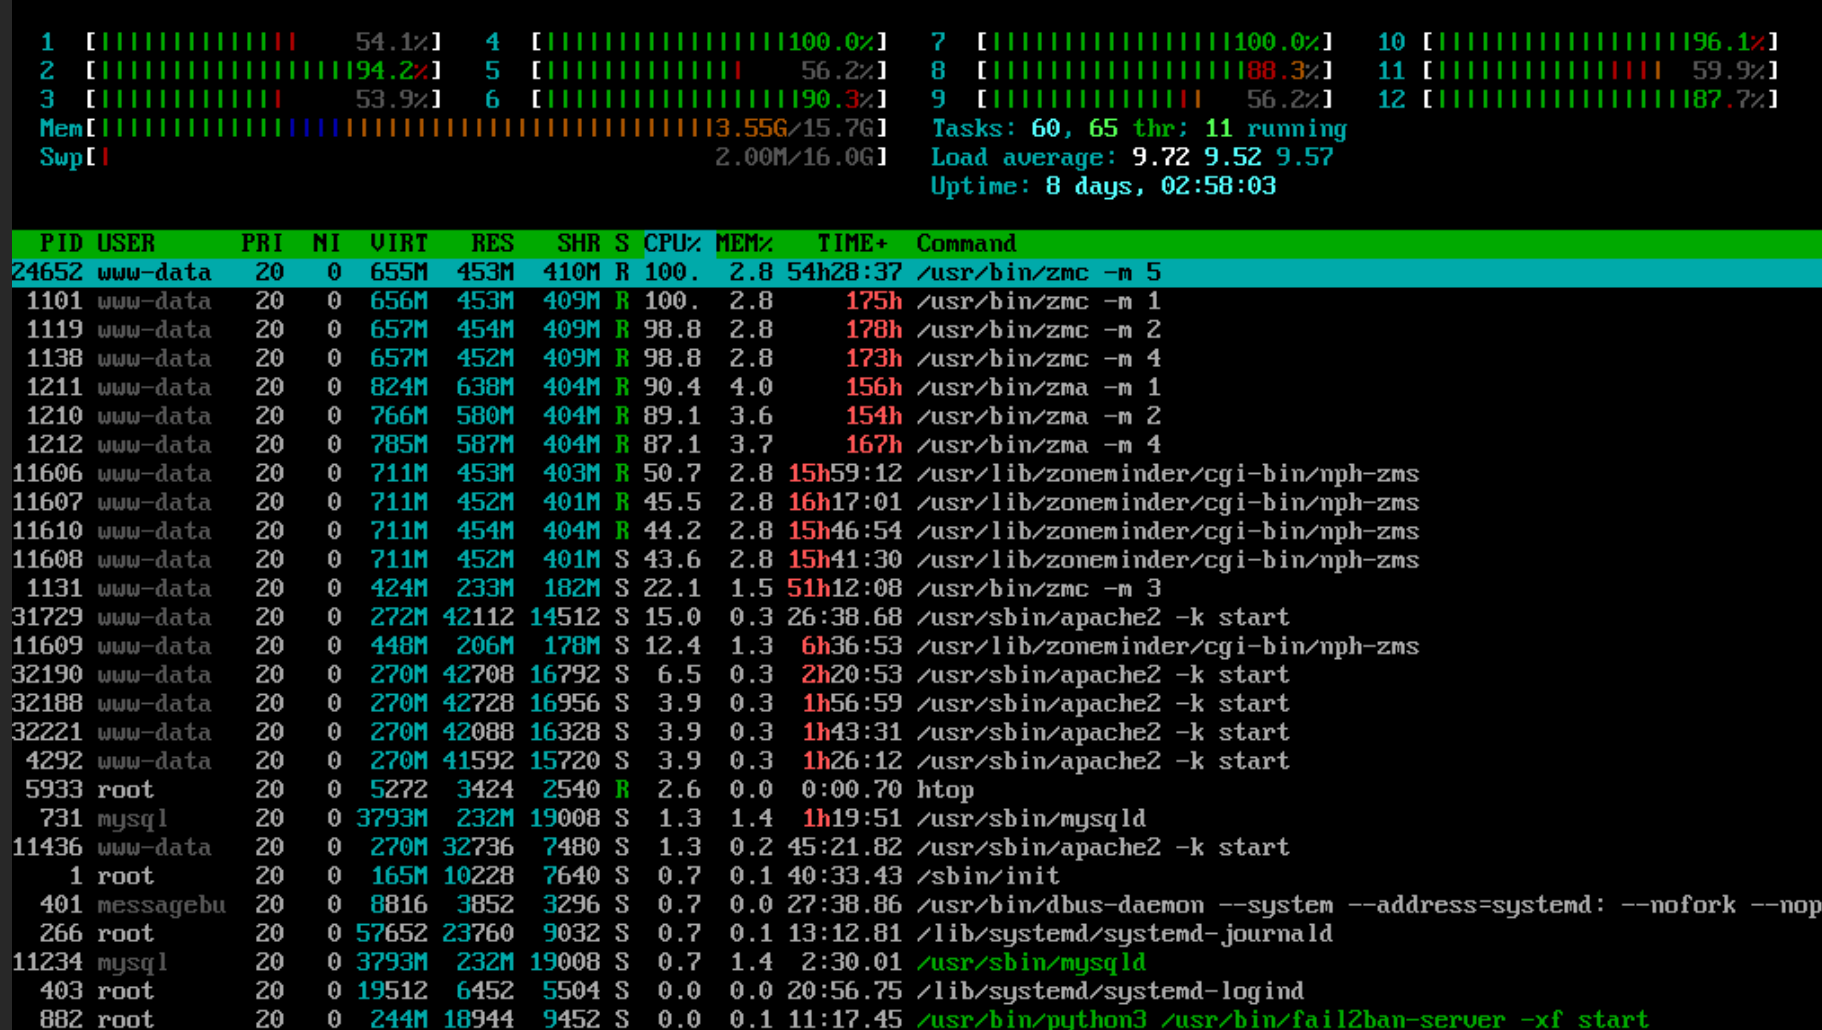1822x1030 pixels.
Task: Click the Command column header
Action: 966,243
